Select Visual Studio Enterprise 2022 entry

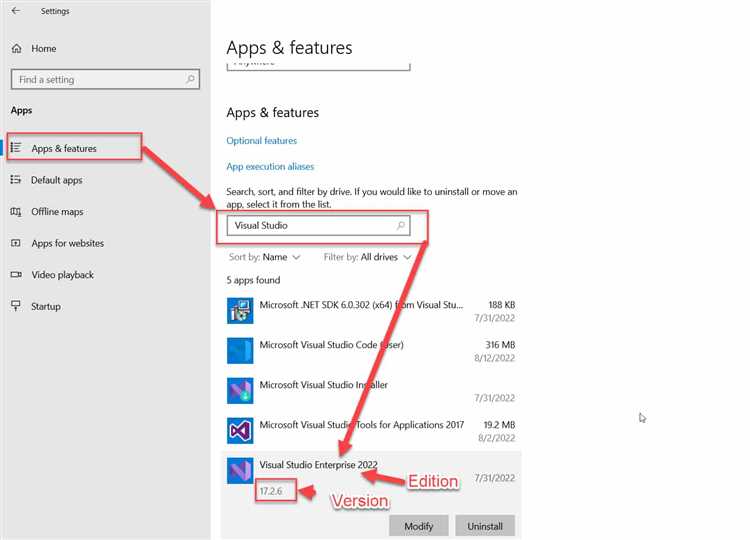371,495
